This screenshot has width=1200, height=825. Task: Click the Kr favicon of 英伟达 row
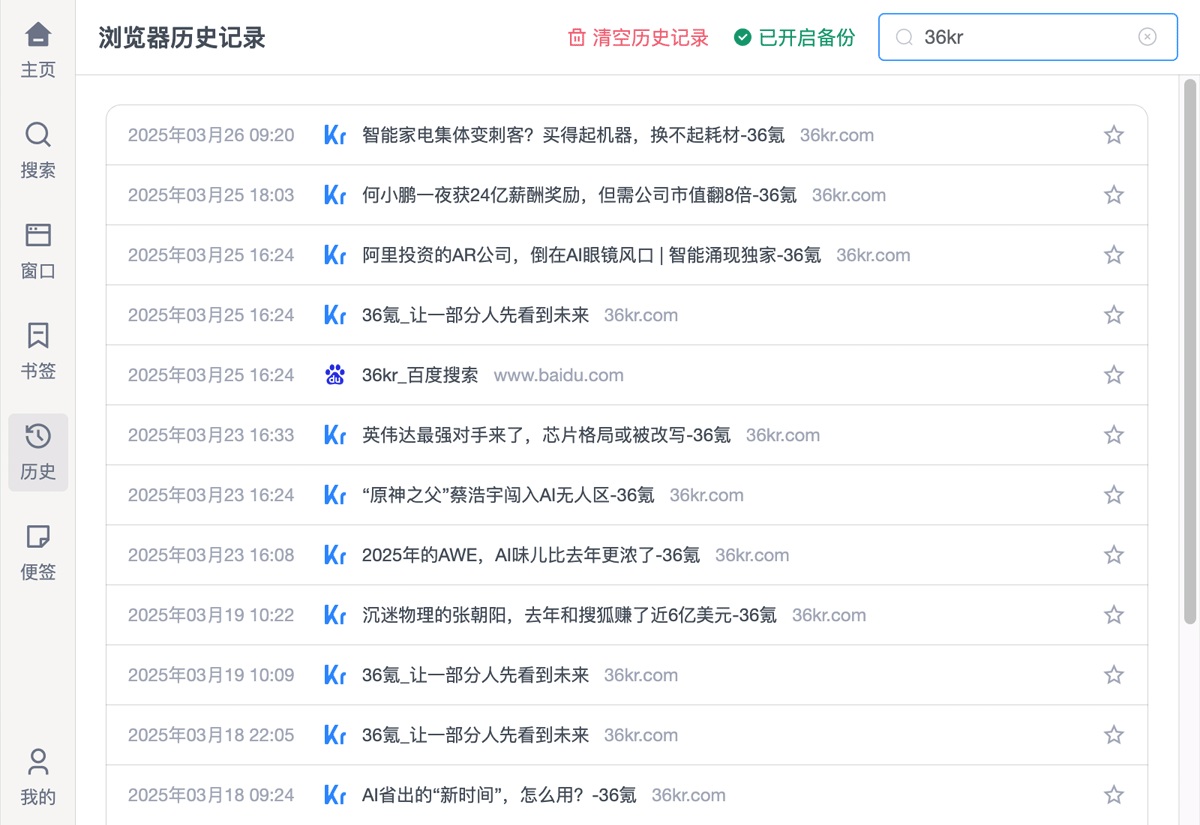coord(335,435)
